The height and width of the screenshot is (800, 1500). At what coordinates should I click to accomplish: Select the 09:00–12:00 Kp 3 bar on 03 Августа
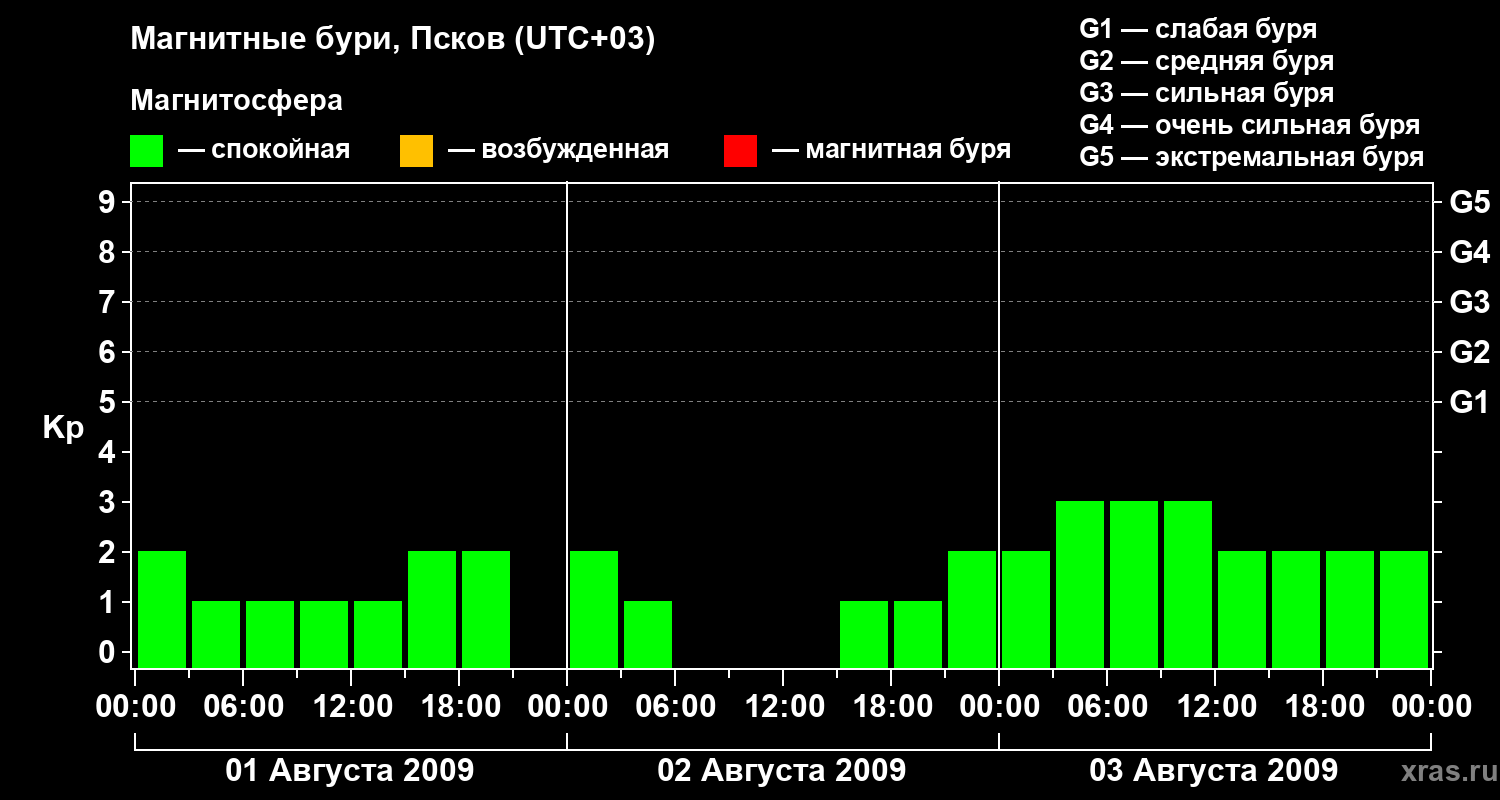(x=1188, y=584)
